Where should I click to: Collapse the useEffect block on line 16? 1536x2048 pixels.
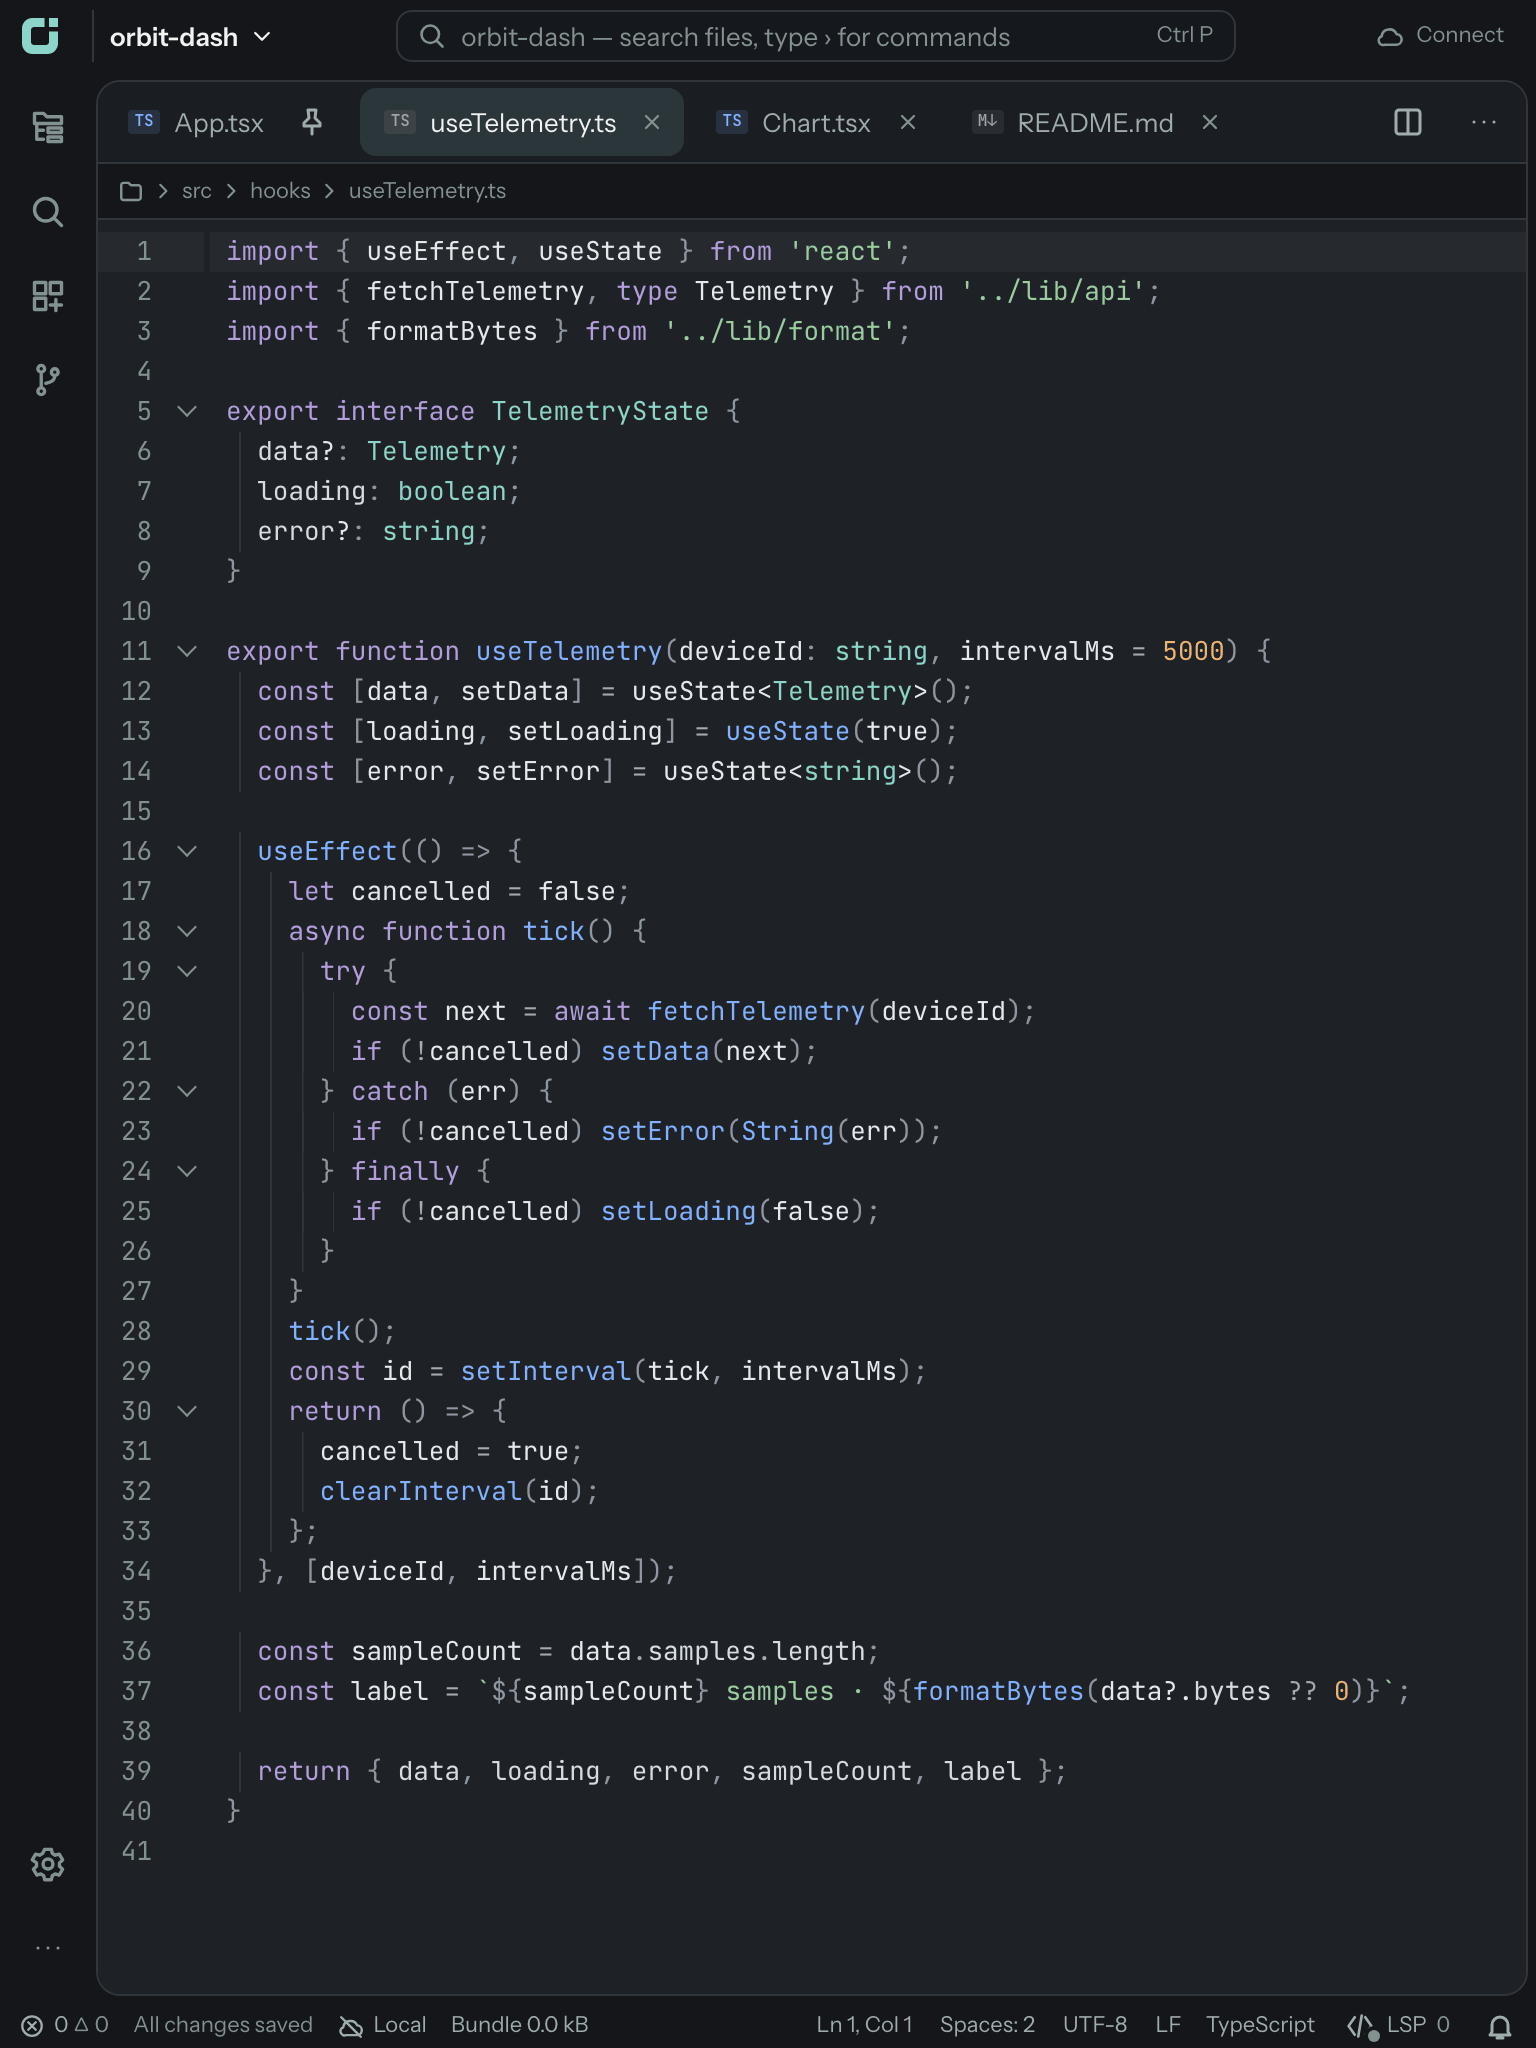[x=187, y=851]
